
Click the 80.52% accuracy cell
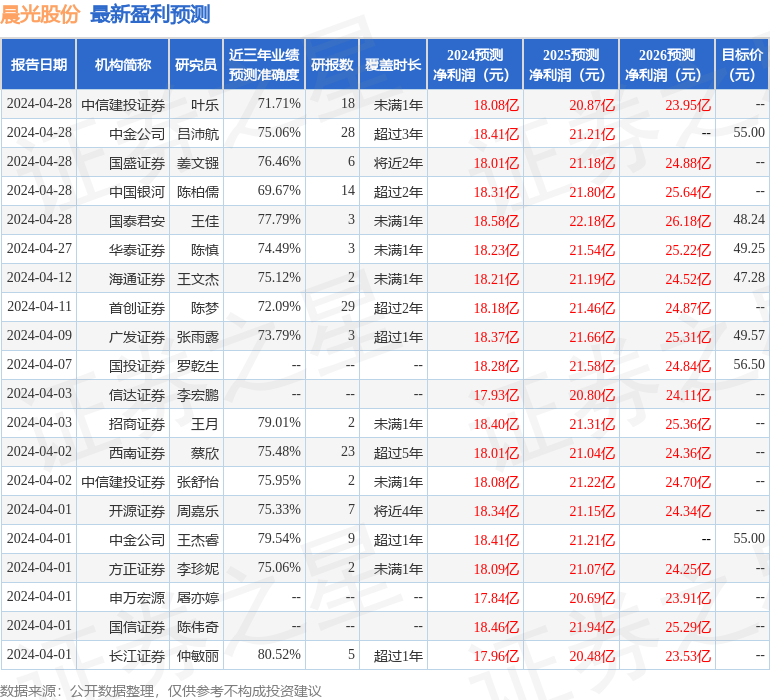click(279, 654)
